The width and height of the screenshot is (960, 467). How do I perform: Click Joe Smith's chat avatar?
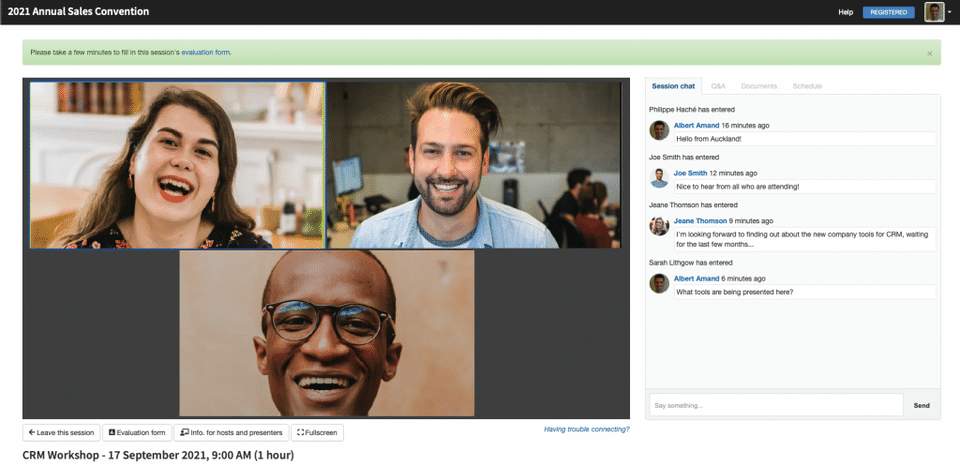tap(659, 178)
